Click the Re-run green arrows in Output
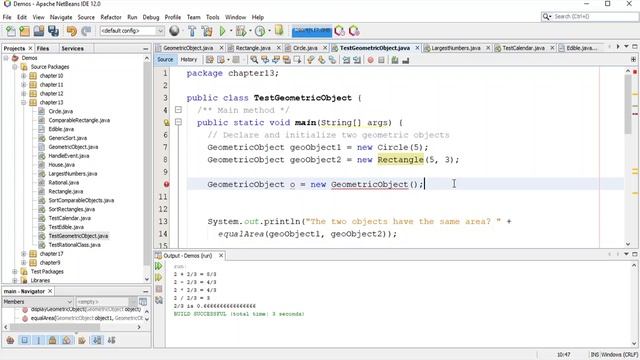640x360 pixels. click(159, 266)
